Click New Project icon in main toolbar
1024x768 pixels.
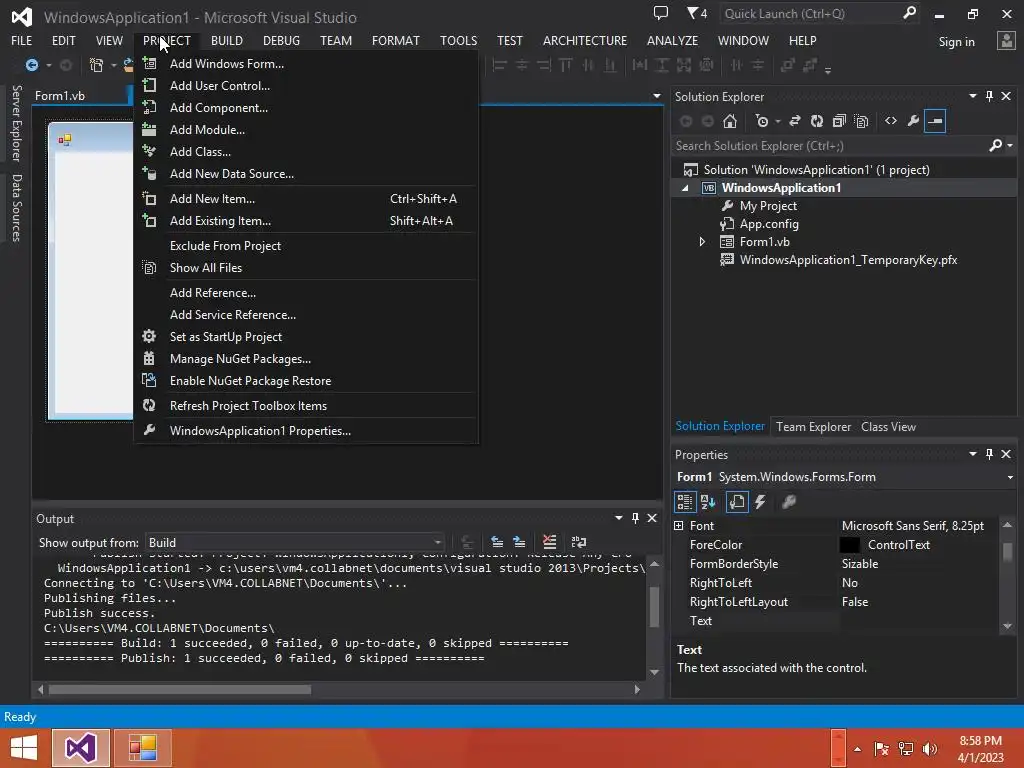[96, 65]
